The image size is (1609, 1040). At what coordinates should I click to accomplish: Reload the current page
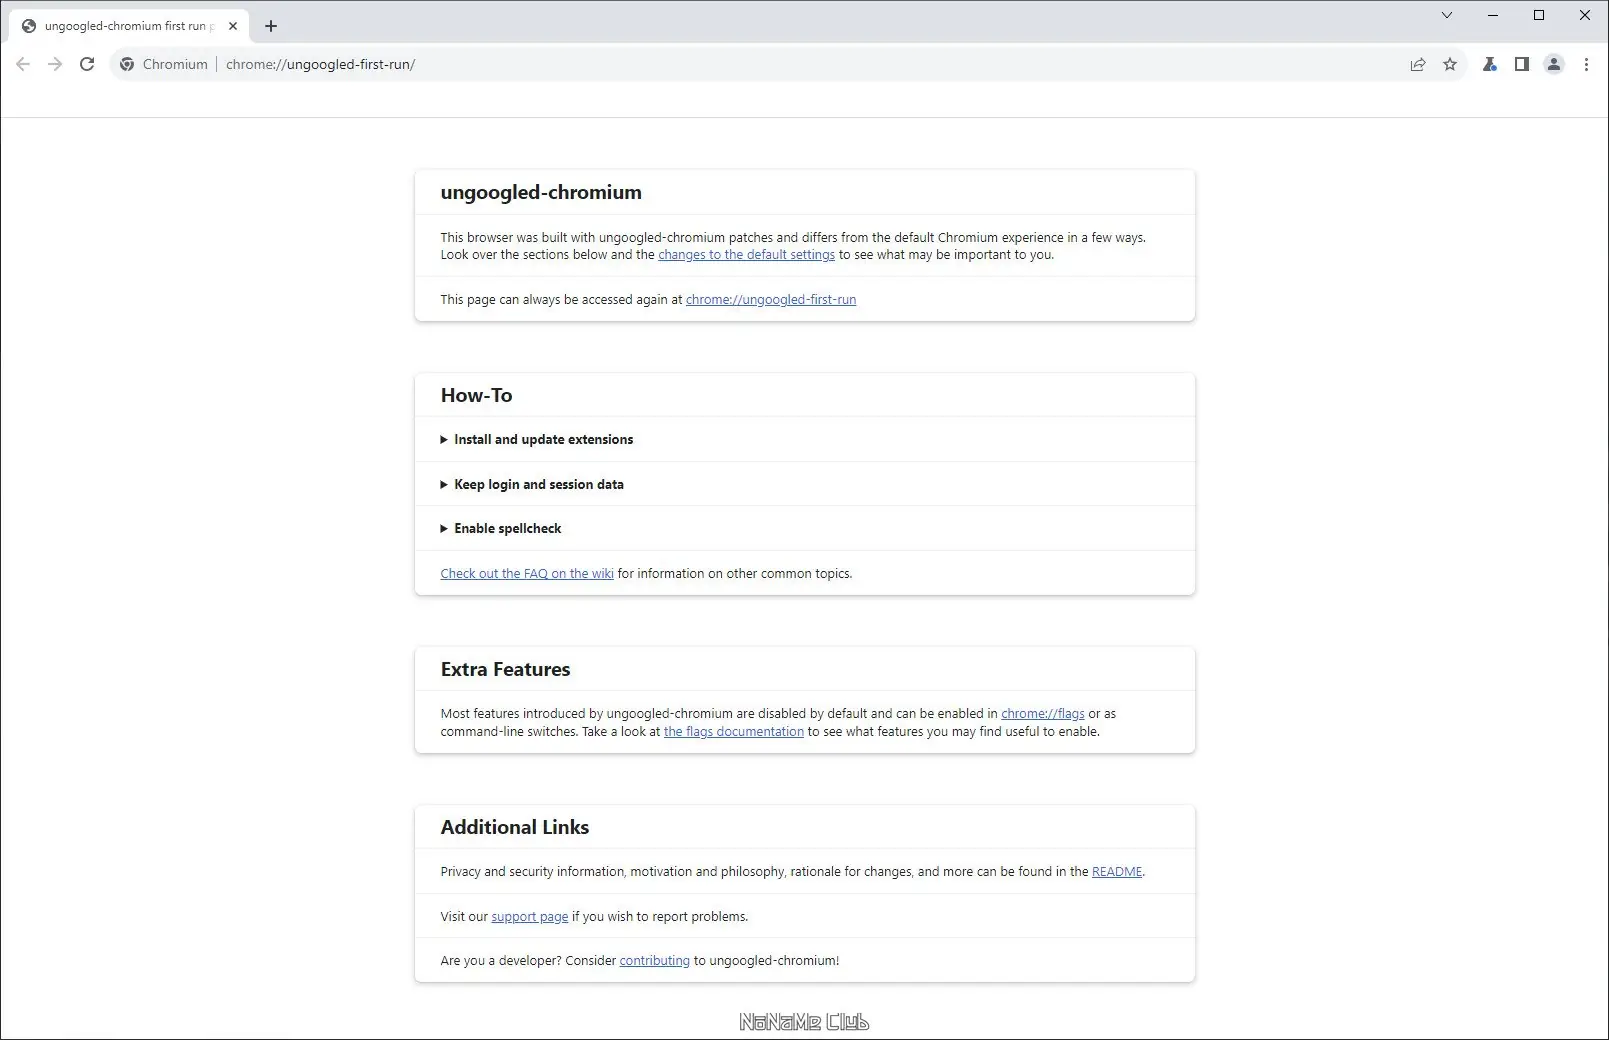pos(87,64)
